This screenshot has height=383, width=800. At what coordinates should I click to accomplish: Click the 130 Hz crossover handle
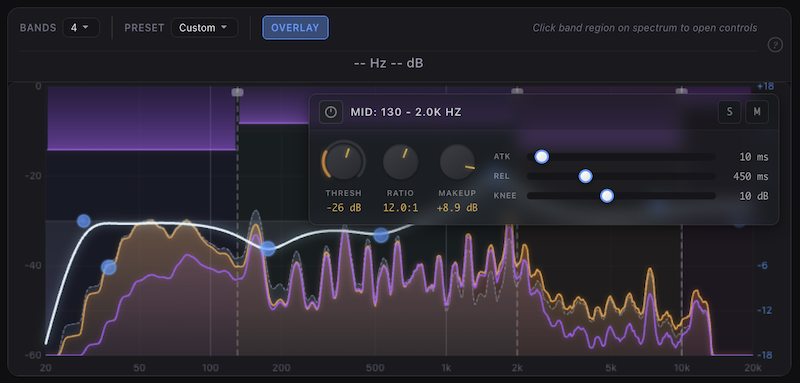(x=237, y=92)
